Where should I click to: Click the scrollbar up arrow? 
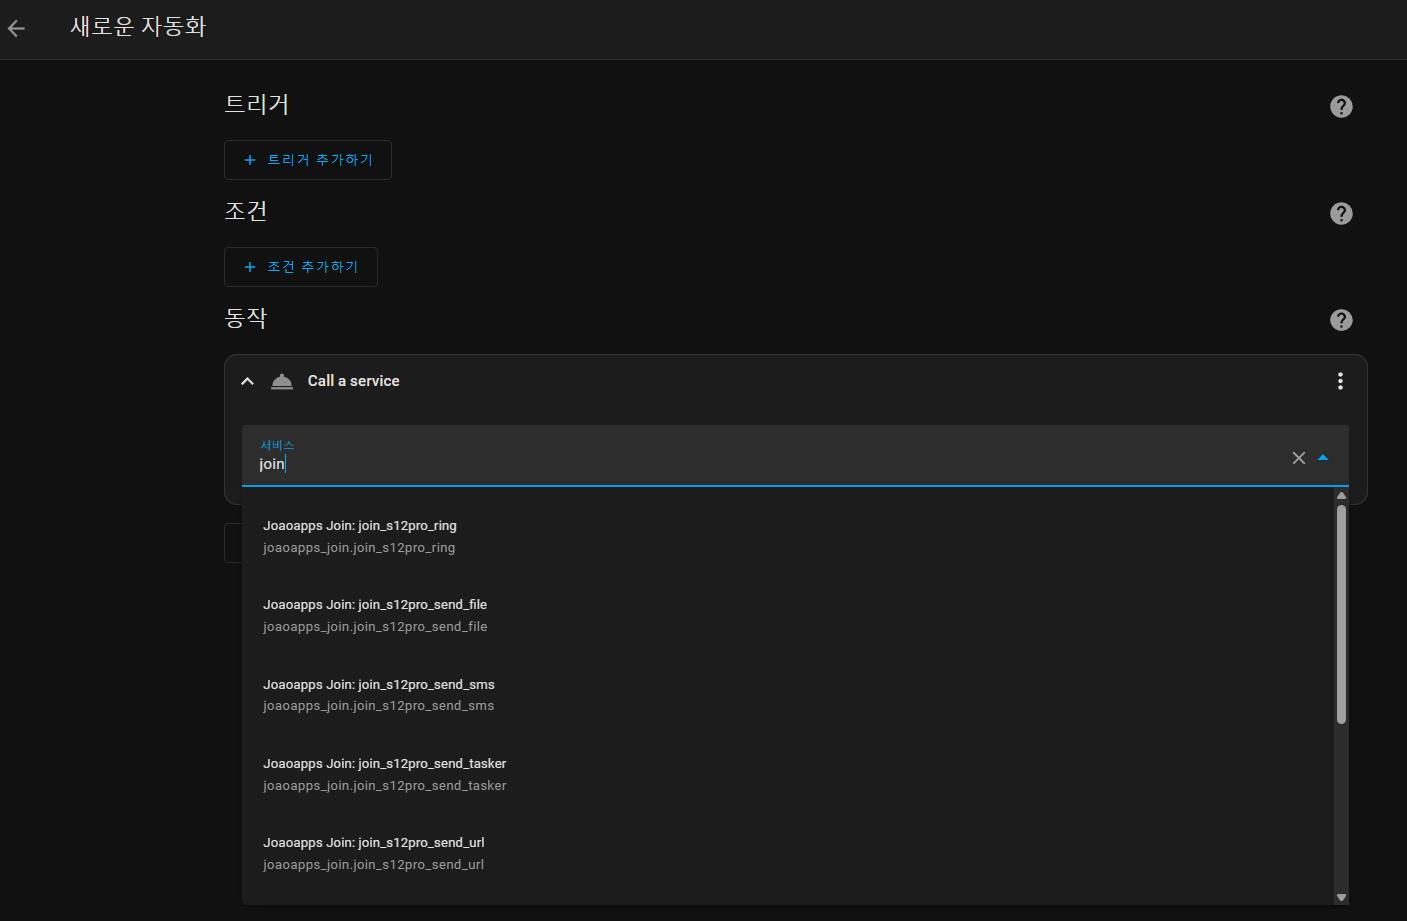tap(1341, 496)
